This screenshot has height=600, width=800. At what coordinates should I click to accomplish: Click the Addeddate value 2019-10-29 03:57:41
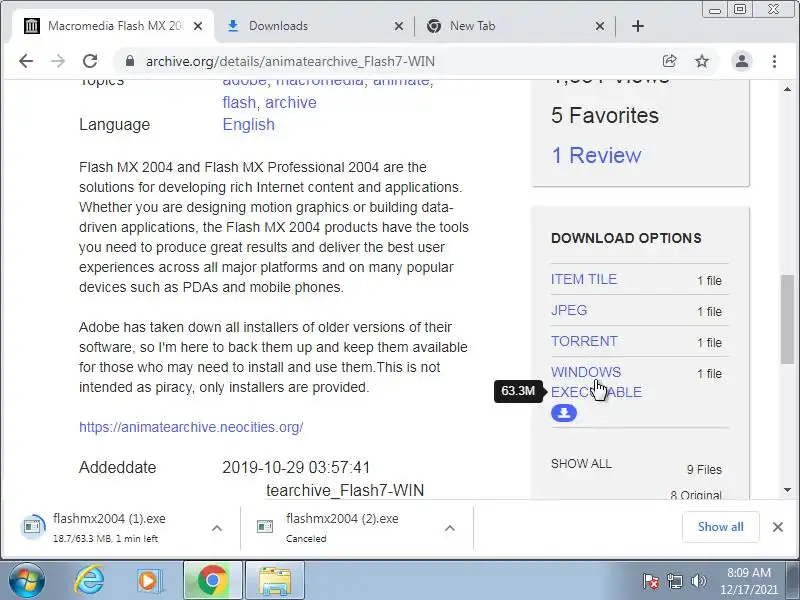coord(296,467)
